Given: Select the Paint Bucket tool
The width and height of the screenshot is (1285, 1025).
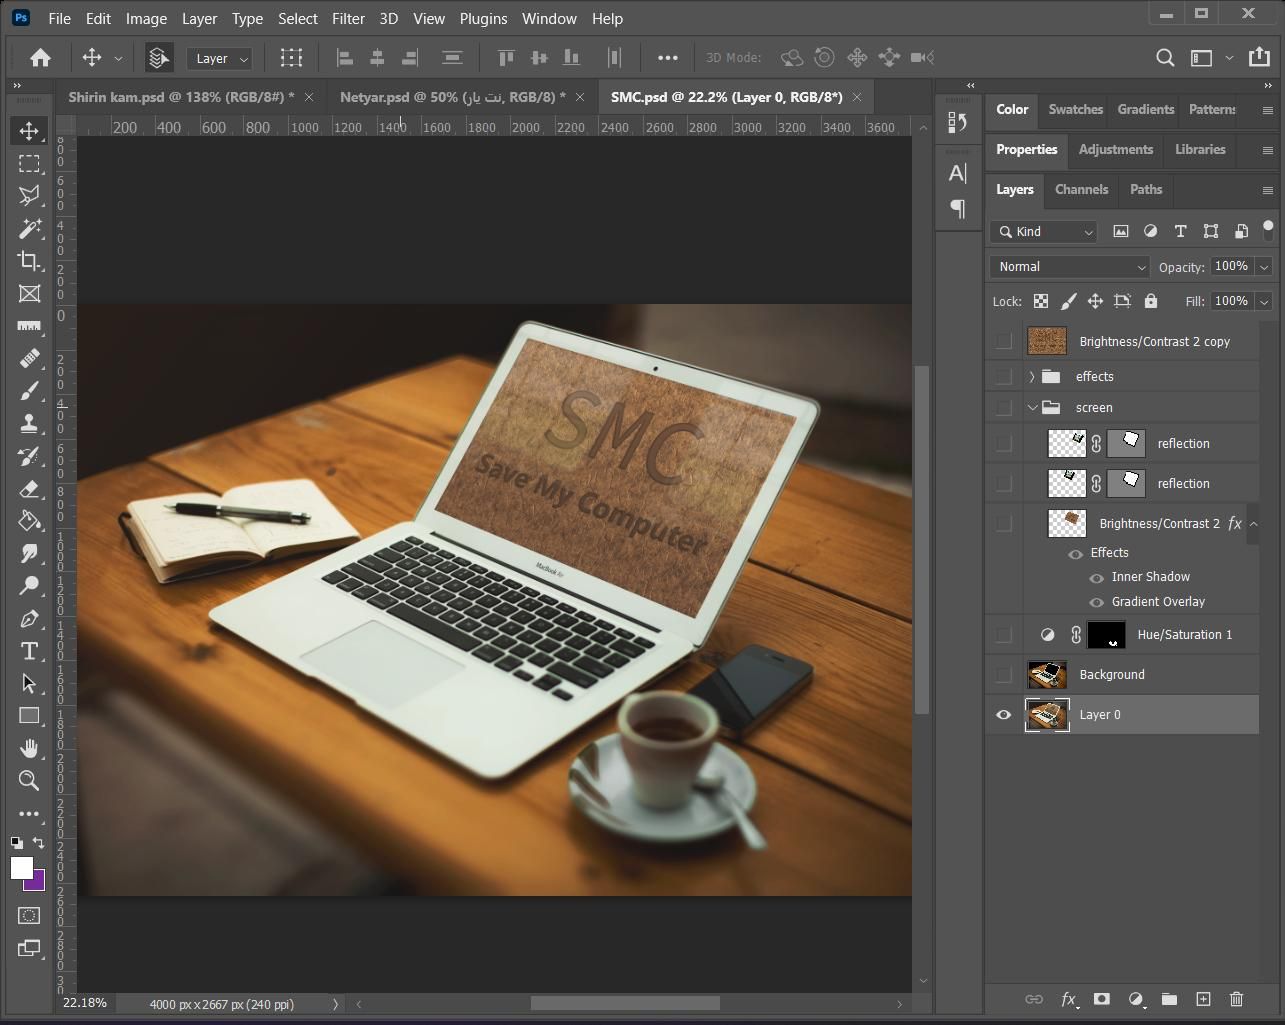Looking at the screenshot, I should pyautogui.click(x=29, y=521).
